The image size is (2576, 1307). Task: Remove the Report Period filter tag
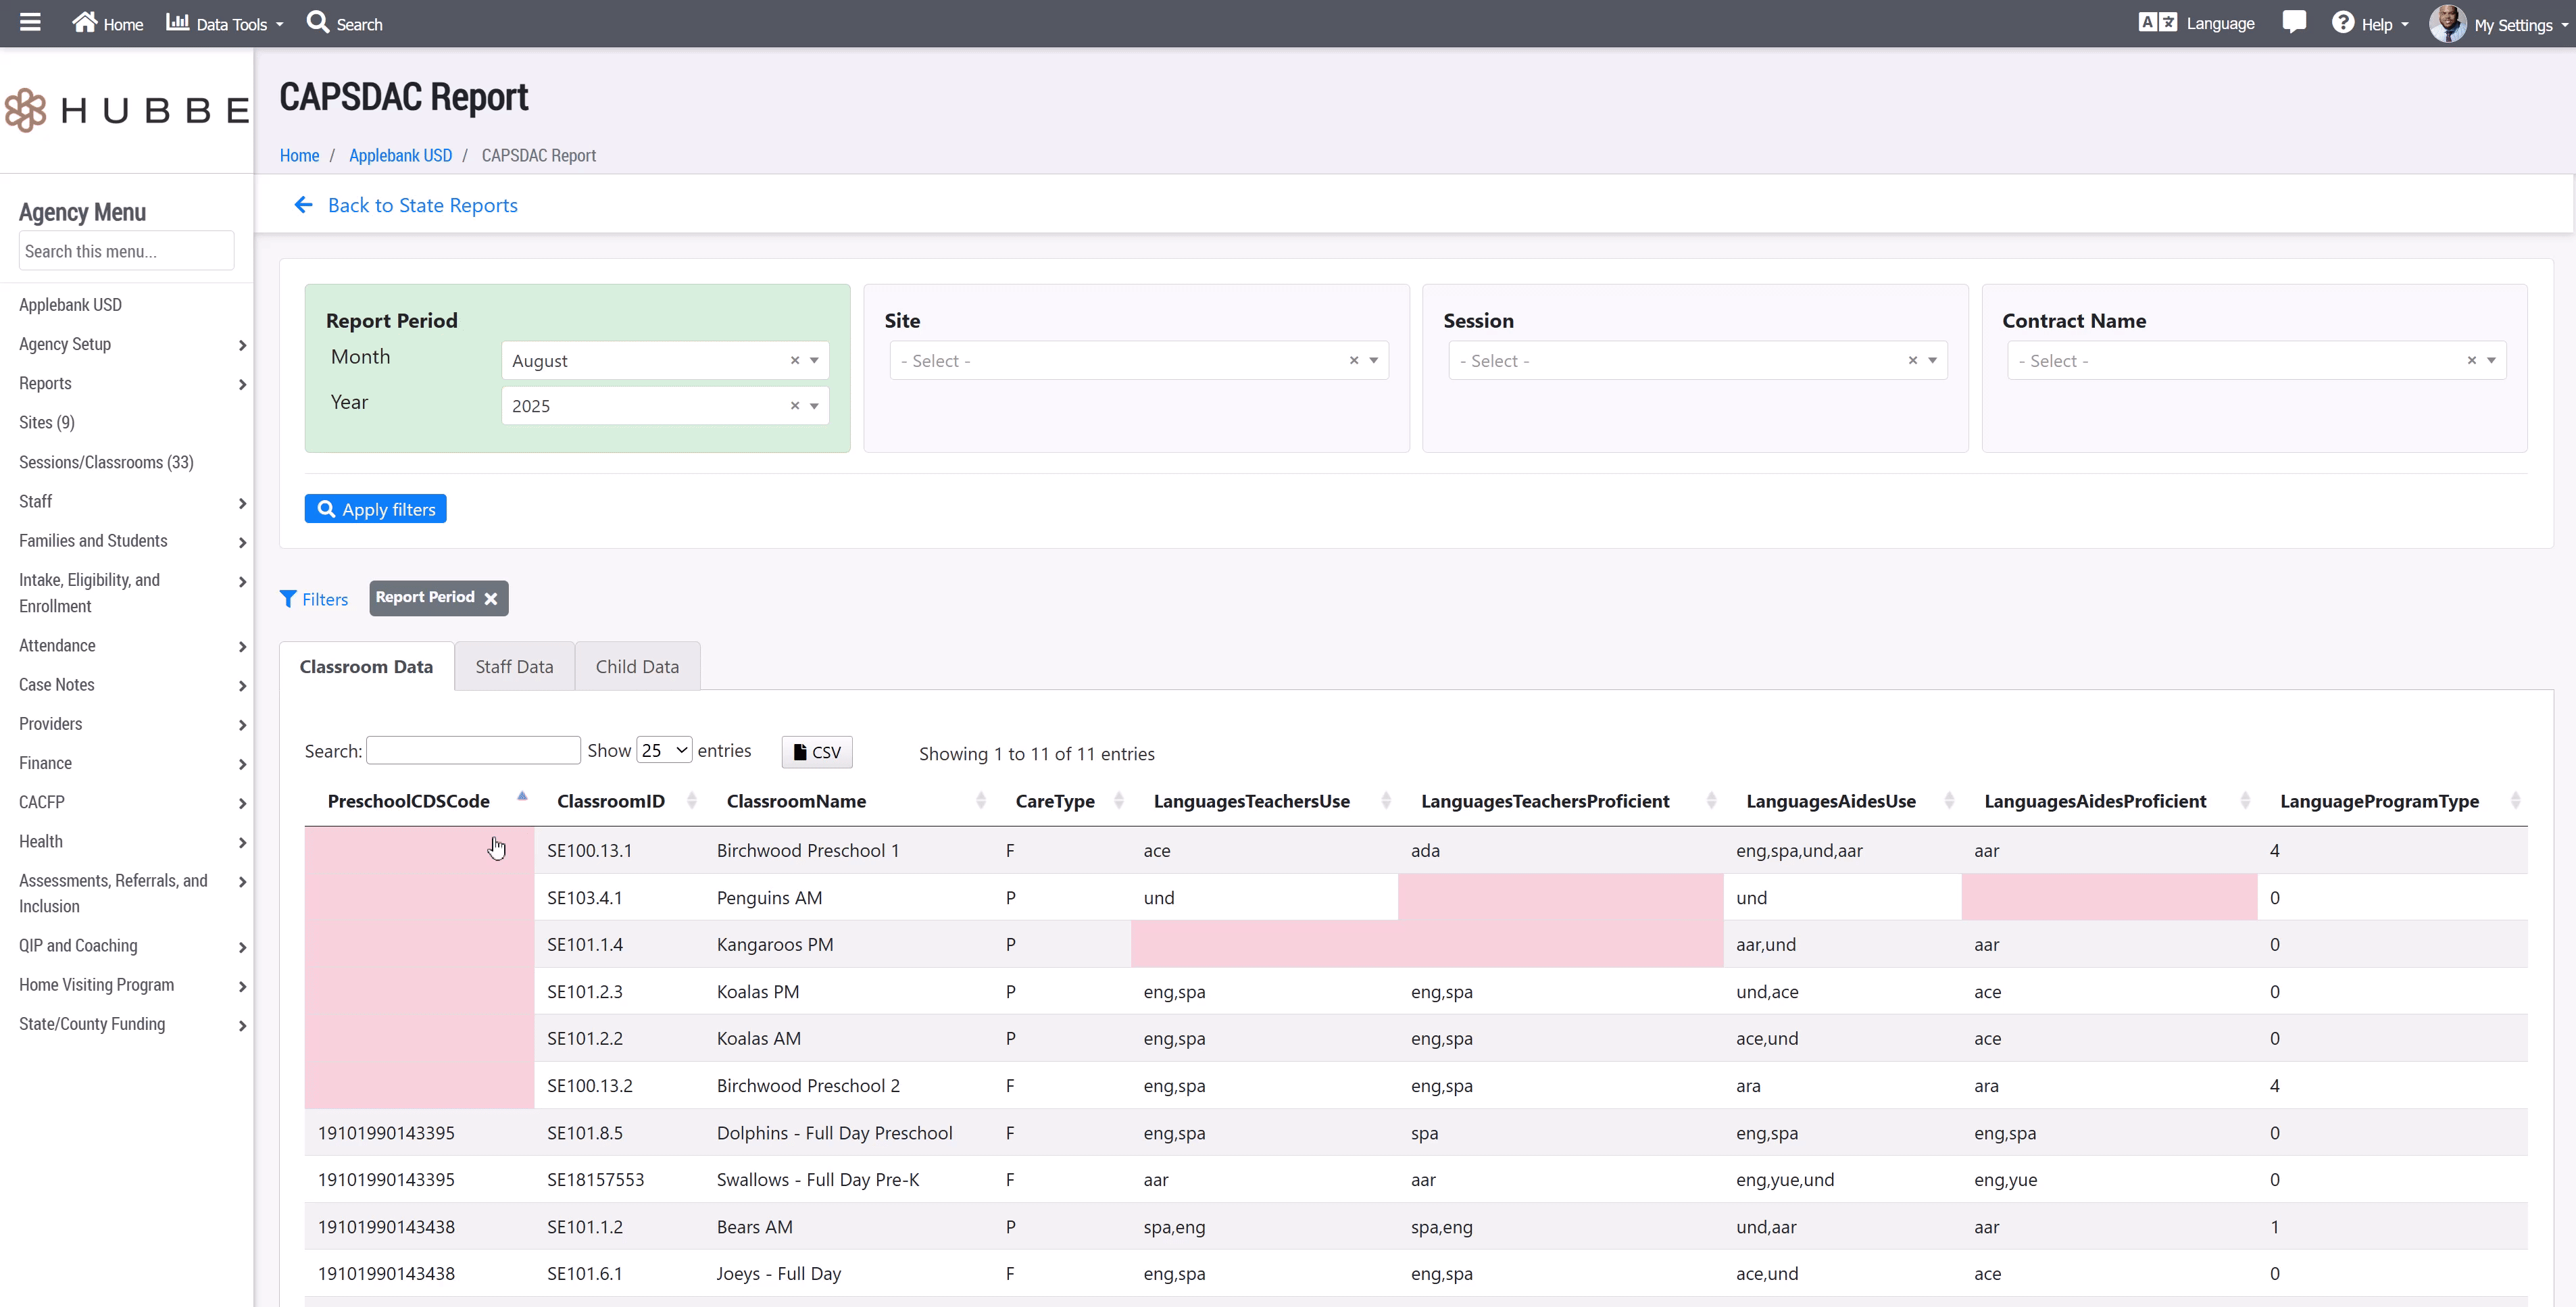[x=491, y=599]
